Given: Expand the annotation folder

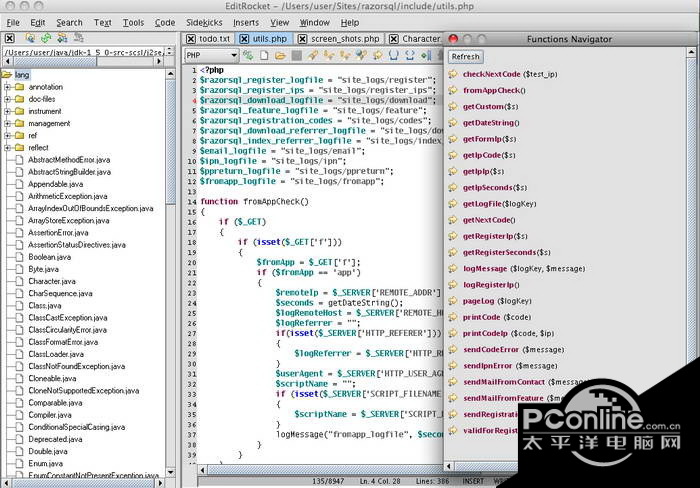Looking at the screenshot, I should pos(7,87).
